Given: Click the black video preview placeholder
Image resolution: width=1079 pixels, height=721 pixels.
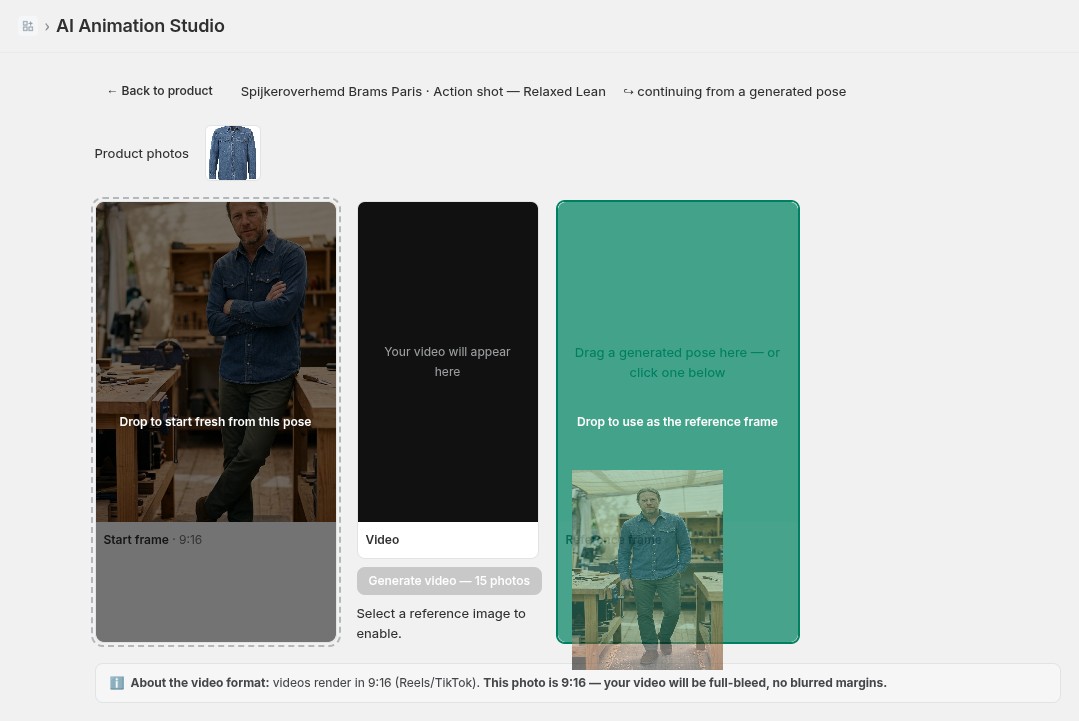Looking at the screenshot, I should tap(448, 362).
